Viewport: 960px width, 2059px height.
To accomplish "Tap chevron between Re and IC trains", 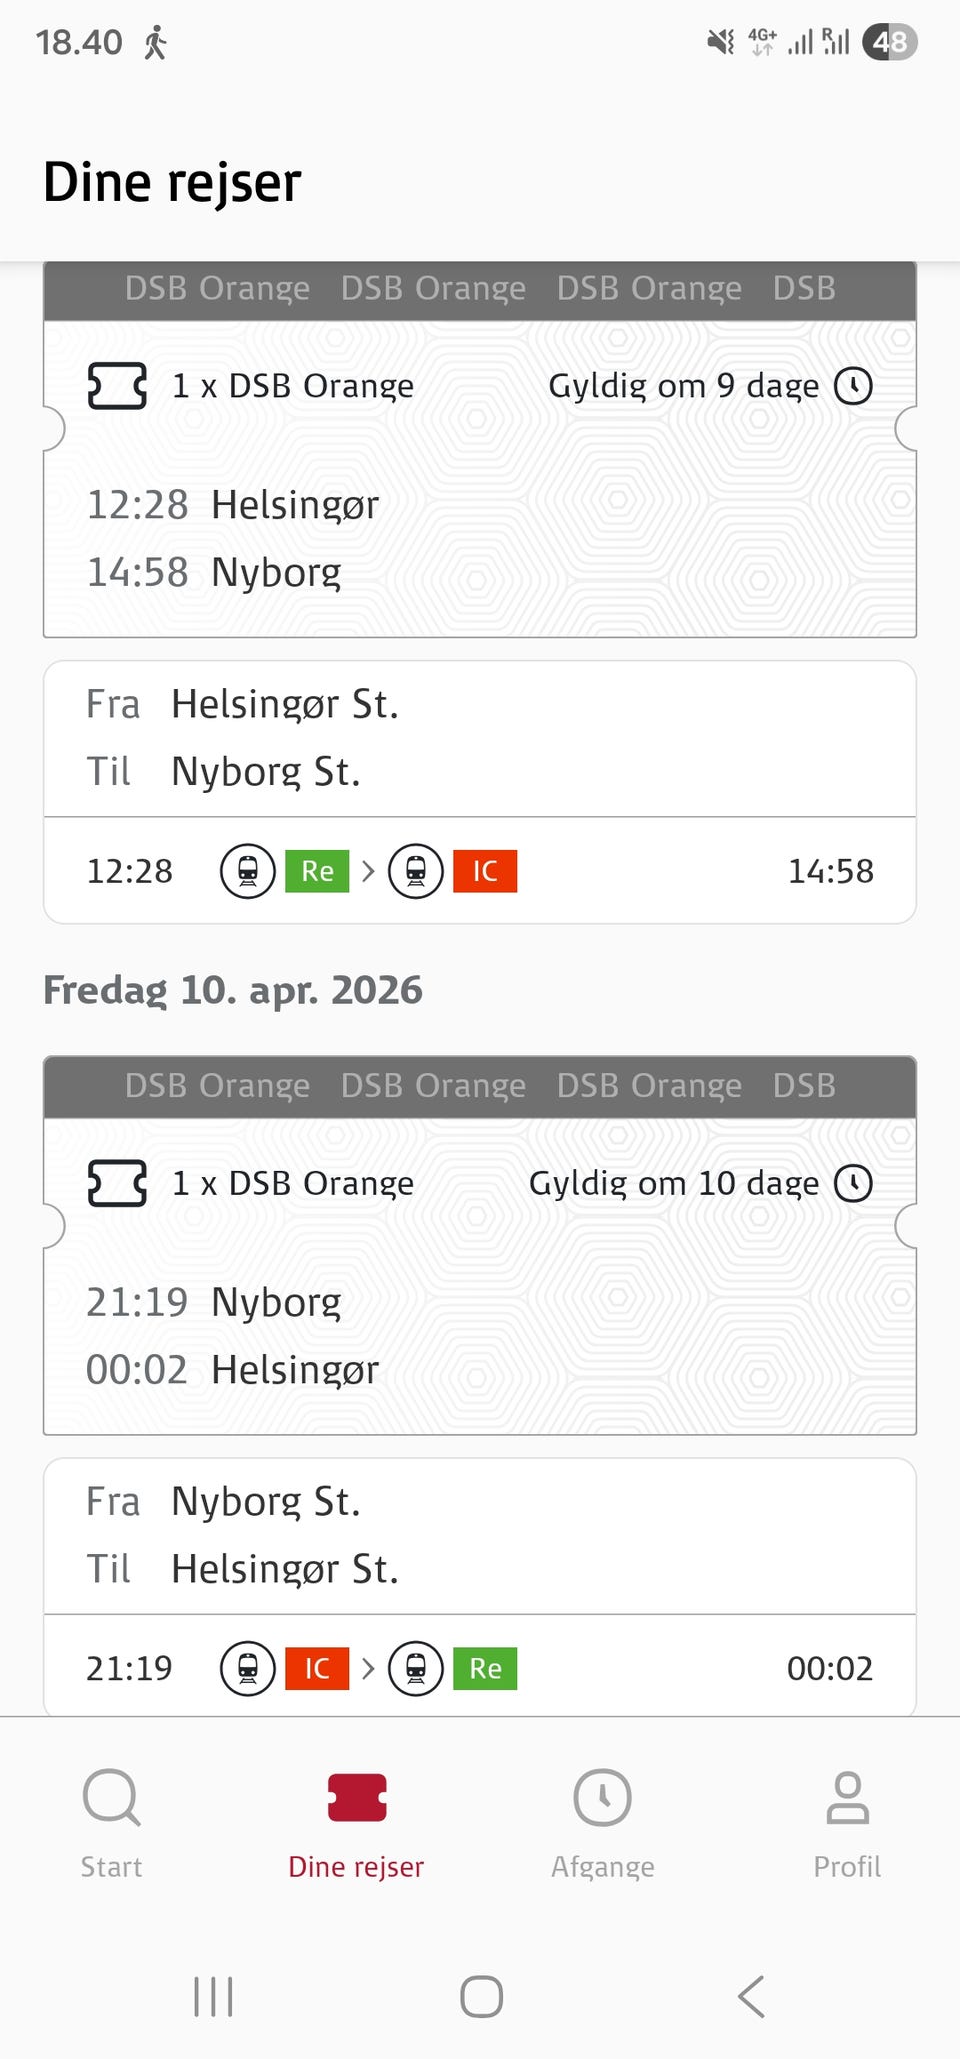I will pos(368,871).
